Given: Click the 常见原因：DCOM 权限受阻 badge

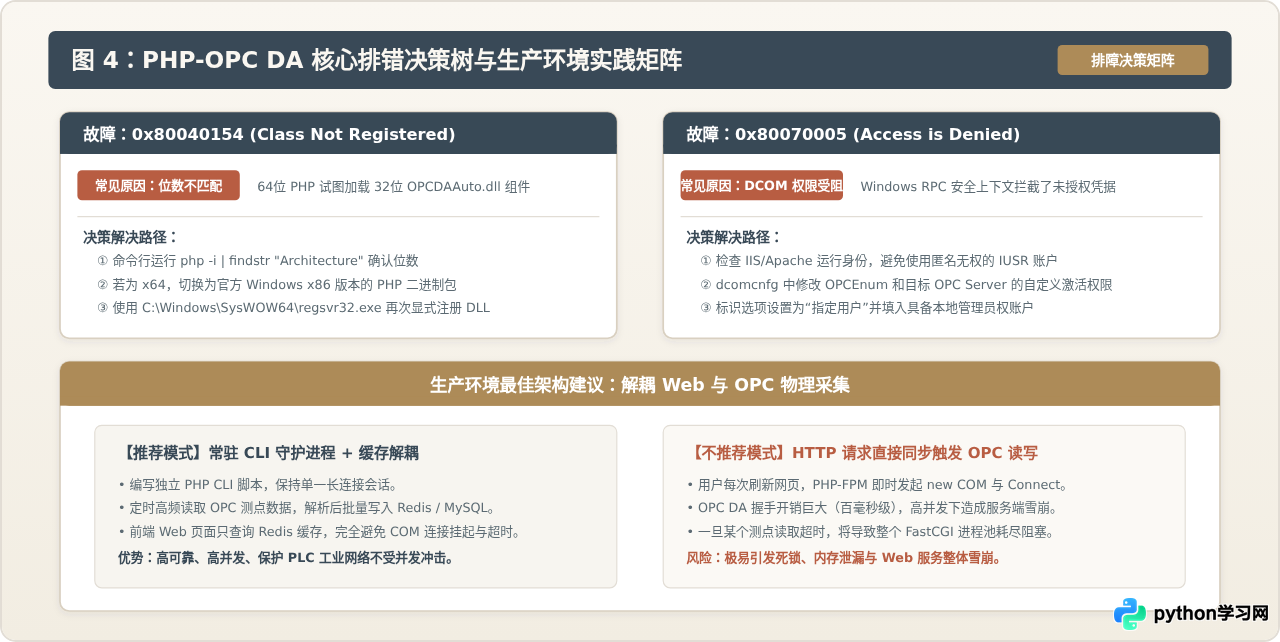Looking at the screenshot, I should (761, 186).
